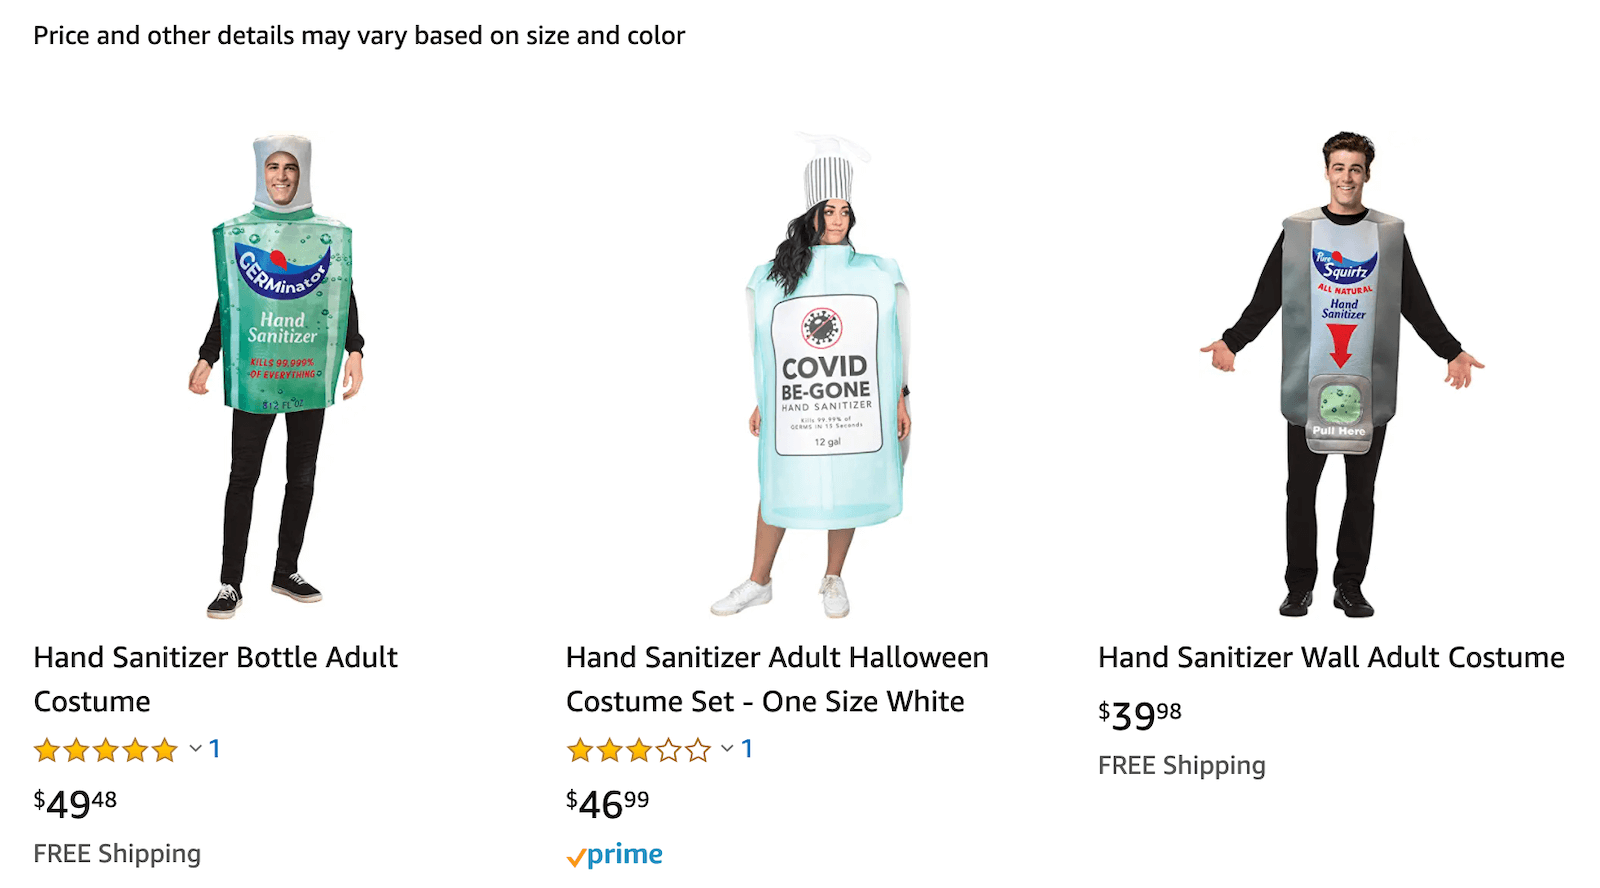The width and height of the screenshot is (1600, 888).
Task: Click first gold star of Bottle Costume rating
Action: click(x=47, y=749)
